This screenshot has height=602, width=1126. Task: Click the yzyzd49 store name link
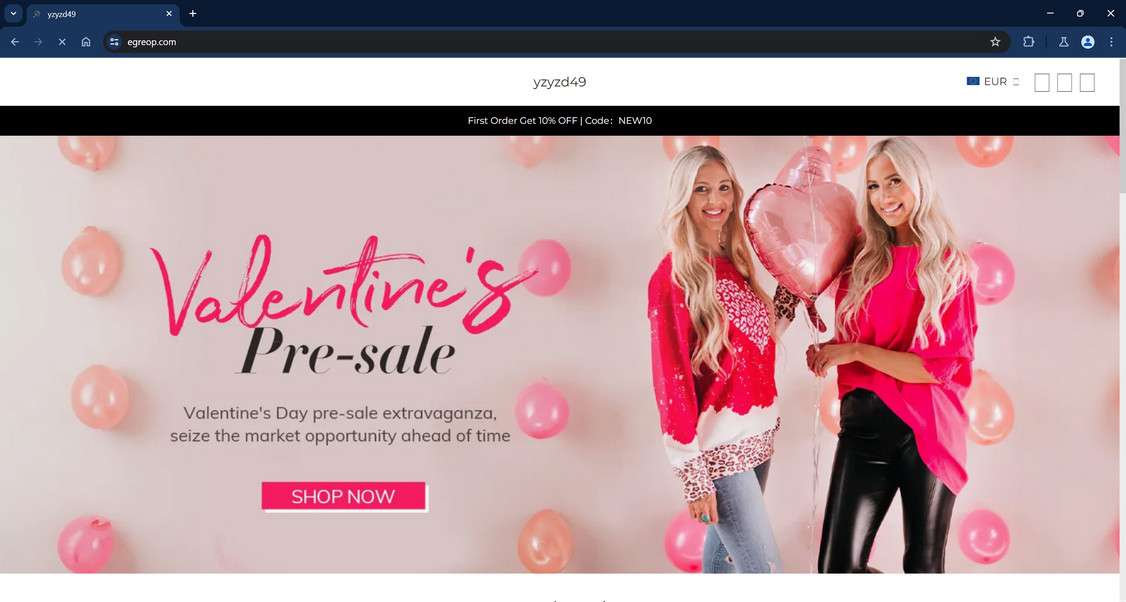pyautogui.click(x=559, y=82)
